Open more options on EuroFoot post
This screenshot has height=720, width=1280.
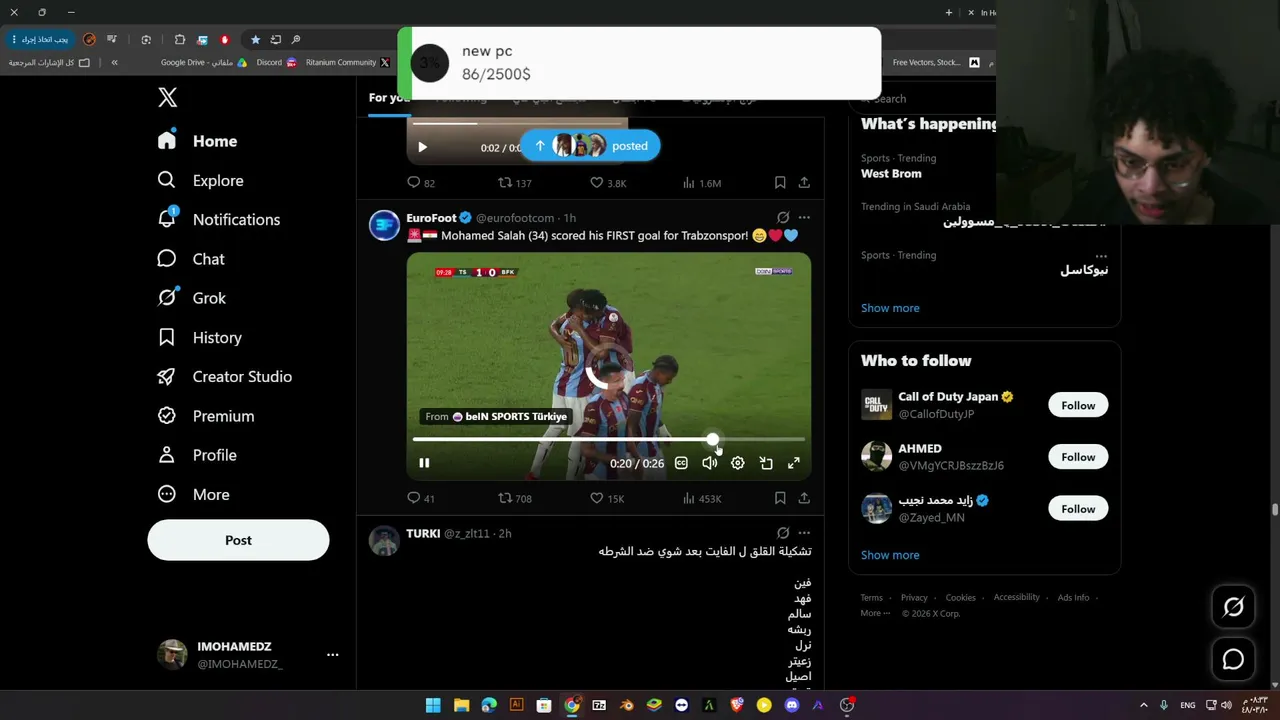point(804,218)
